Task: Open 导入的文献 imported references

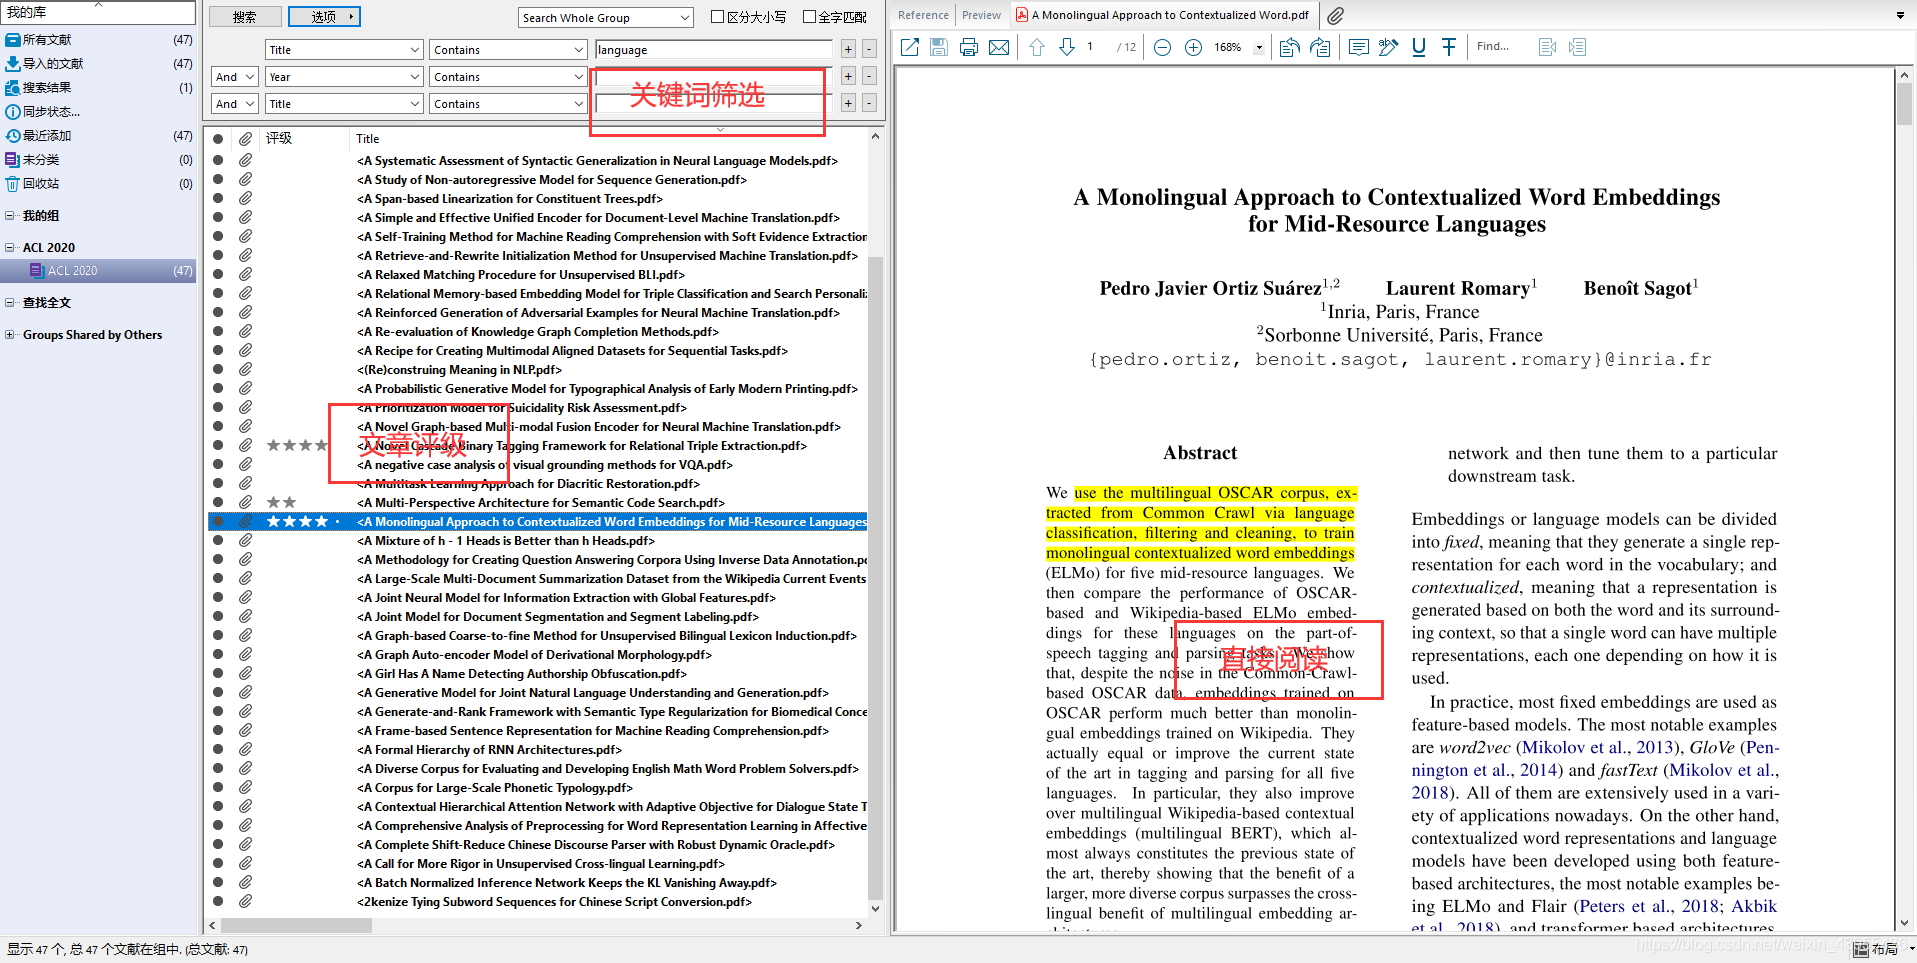Action: click(x=53, y=64)
